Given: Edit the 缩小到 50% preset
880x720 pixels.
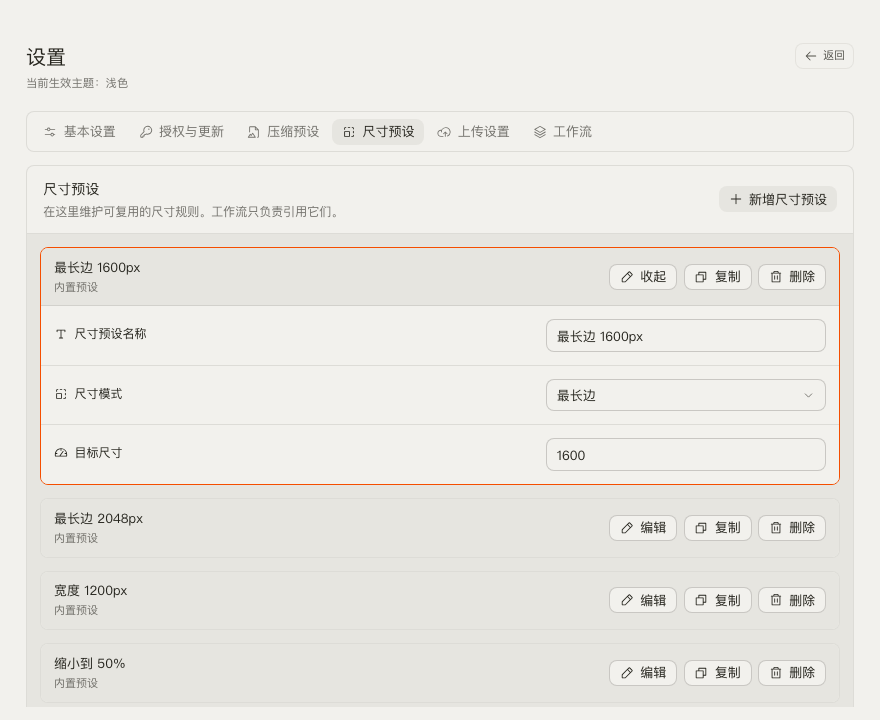Looking at the screenshot, I should tap(643, 672).
